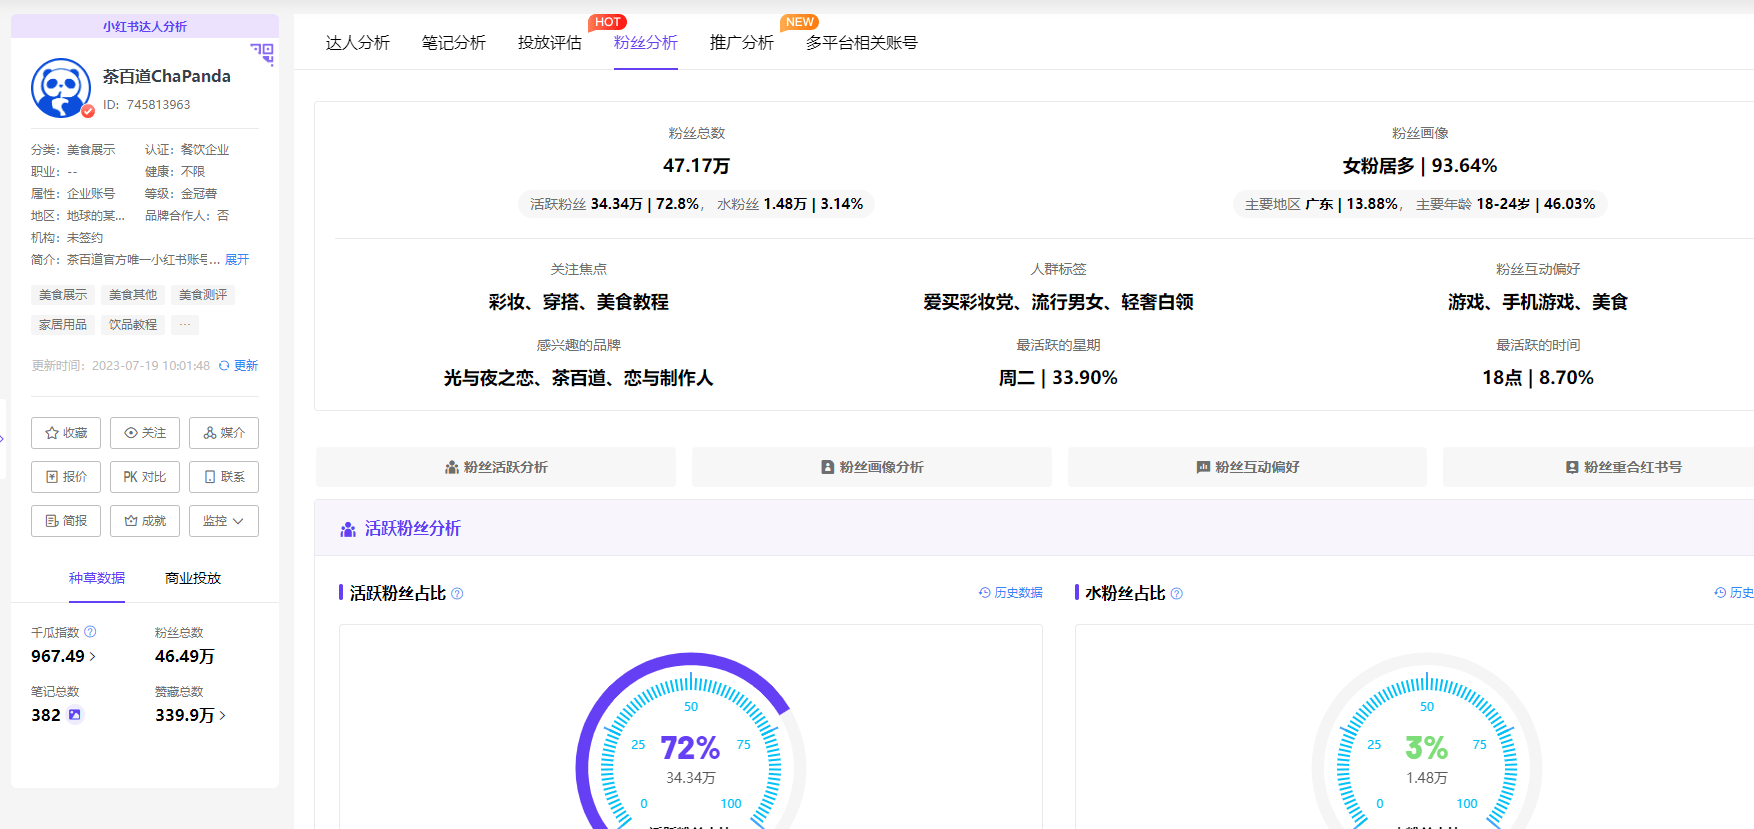Open the QR code icon beside profile

click(262, 54)
